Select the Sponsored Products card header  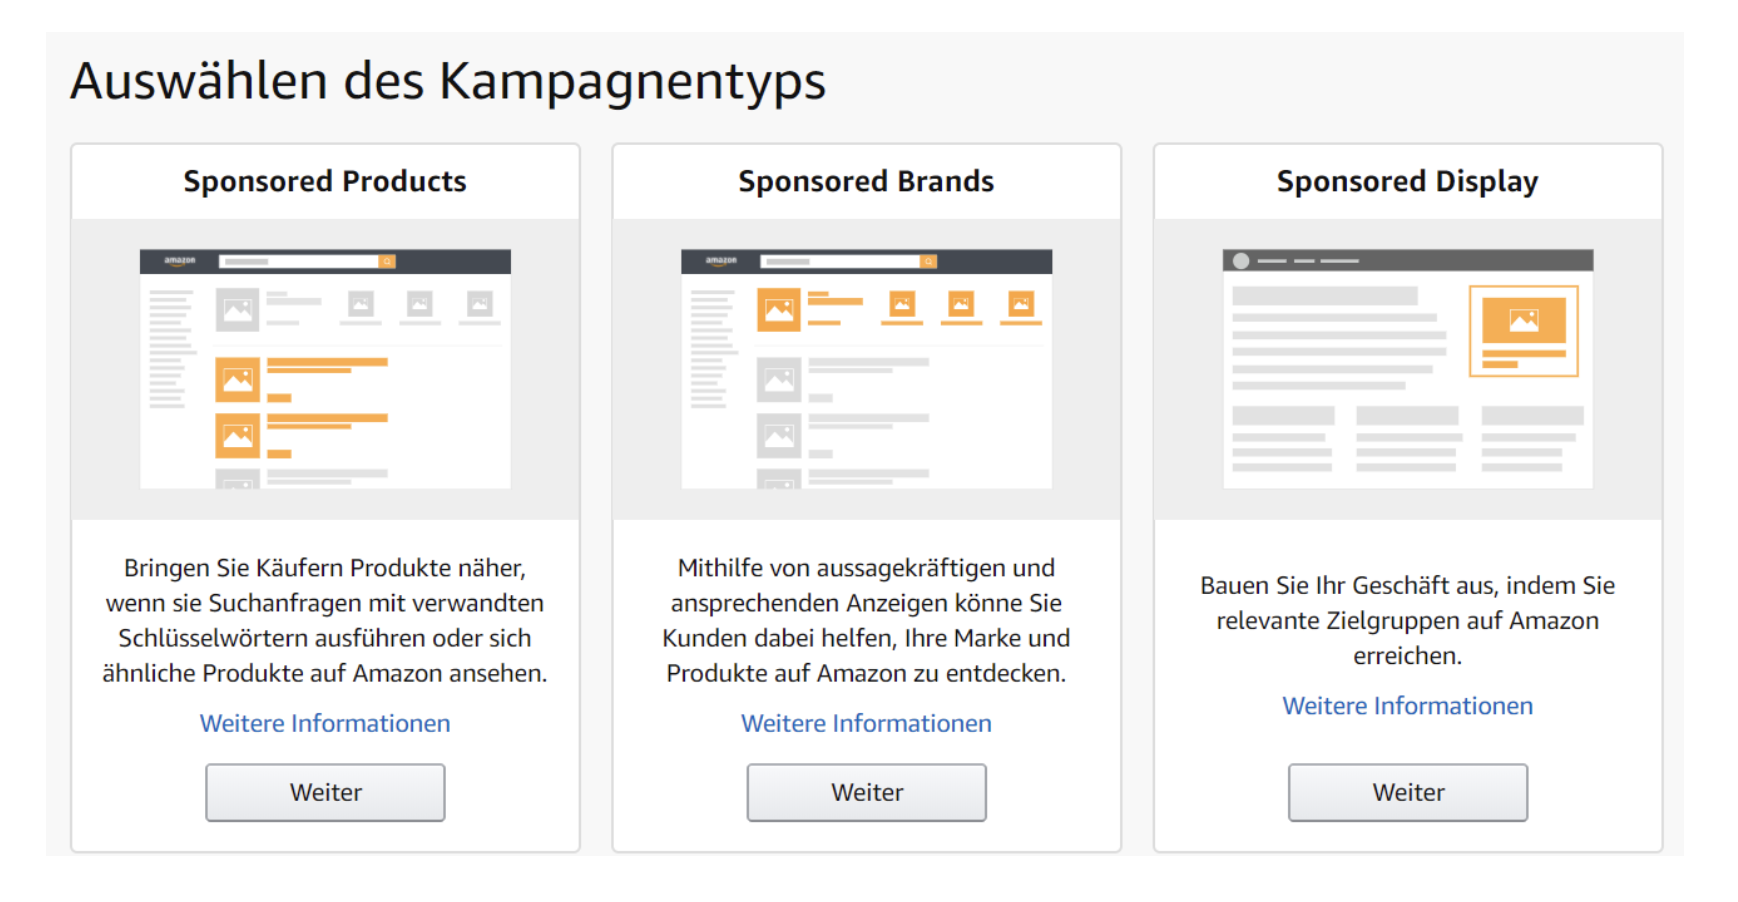tap(324, 181)
